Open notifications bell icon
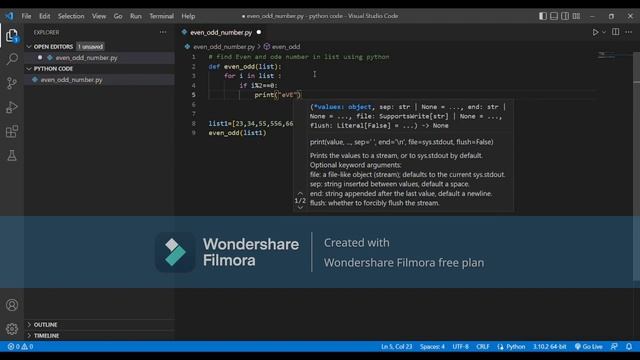 coord(629,347)
